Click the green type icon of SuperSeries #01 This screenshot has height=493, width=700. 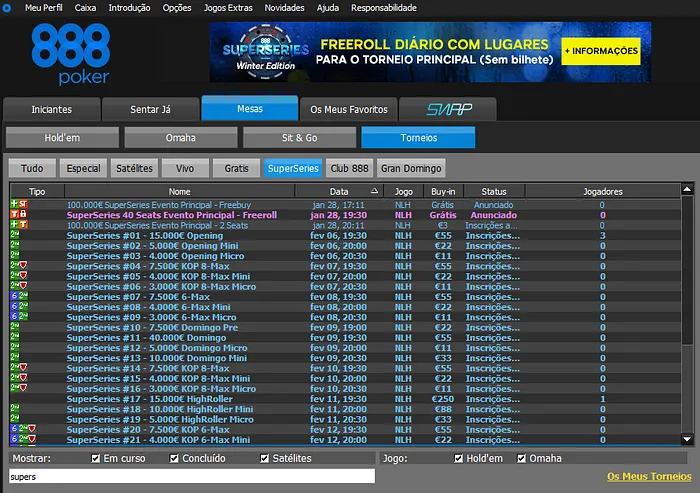pos(15,235)
